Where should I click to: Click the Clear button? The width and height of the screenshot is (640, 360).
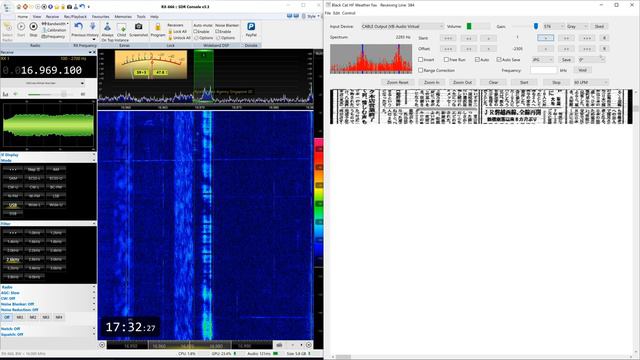[x=493, y=82]
